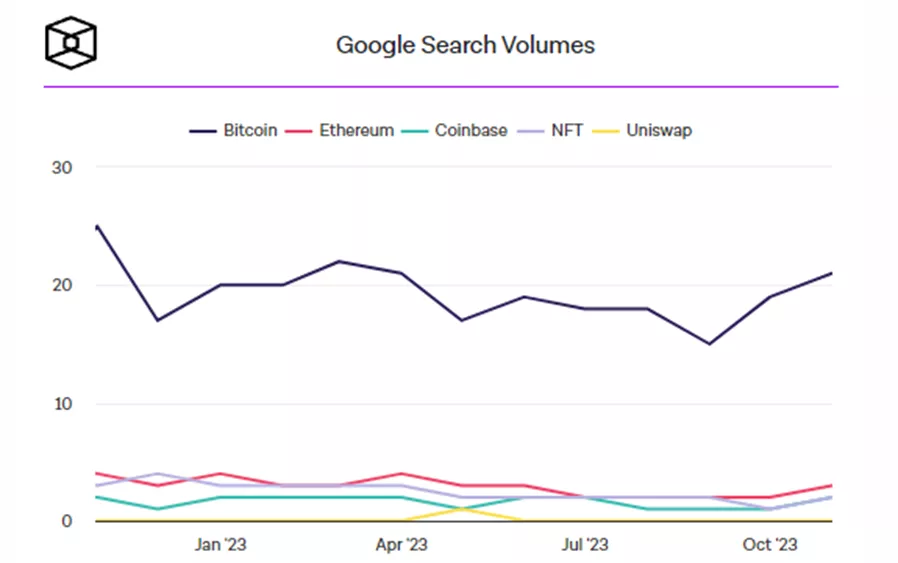The width and height of the screenshot is (898, 563).
Task: Click the Google Search Volumes chart title
Action: pyautogui.click(x=465, y=45)
